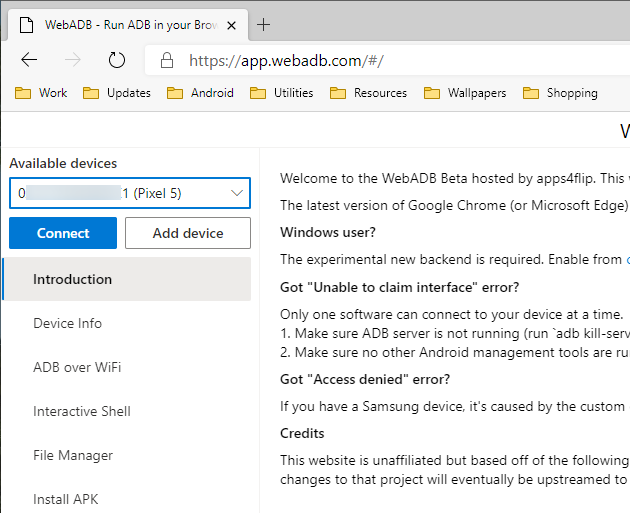Screen dimensions: 630x513
Task: Open the Android bookmarks folder
Action: 200,93
